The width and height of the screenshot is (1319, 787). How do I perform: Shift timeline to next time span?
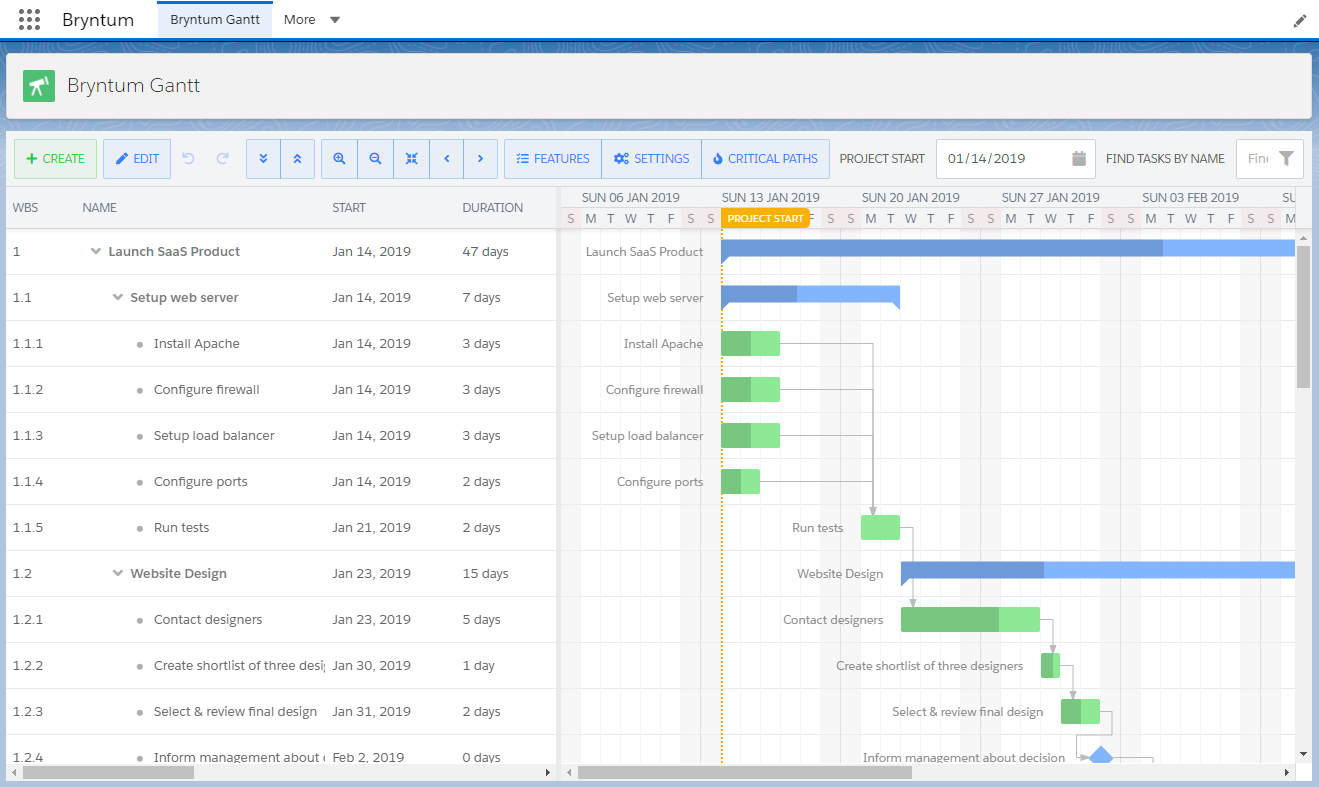tap(481, 158)
